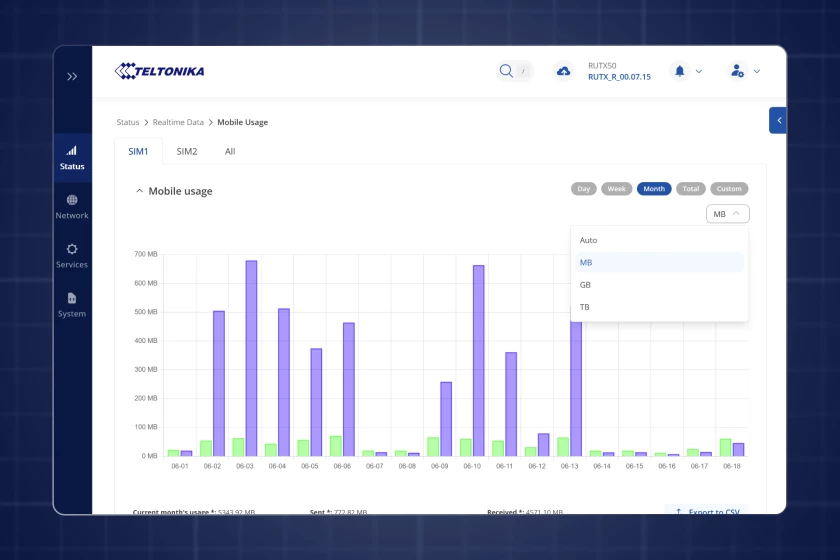
Task: Open notifications bell icon
Action: click(x=680, y=71)
